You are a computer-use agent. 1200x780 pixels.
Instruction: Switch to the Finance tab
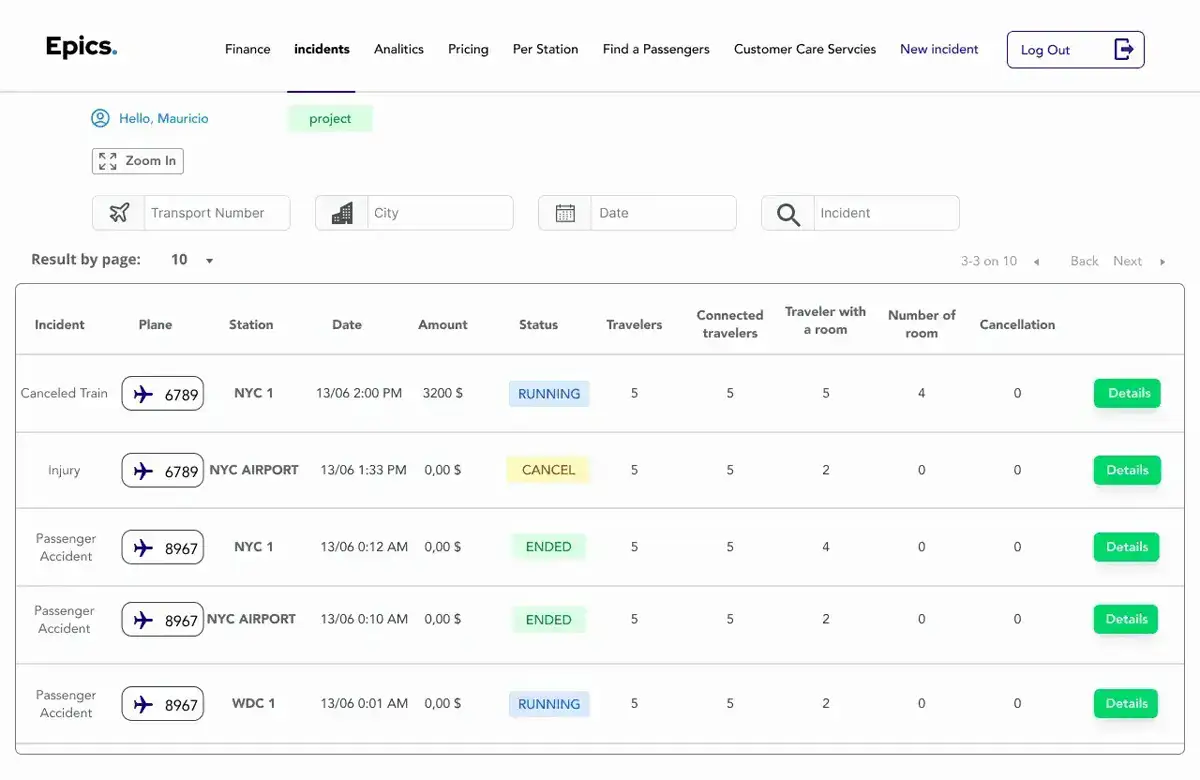coord(247,48)
